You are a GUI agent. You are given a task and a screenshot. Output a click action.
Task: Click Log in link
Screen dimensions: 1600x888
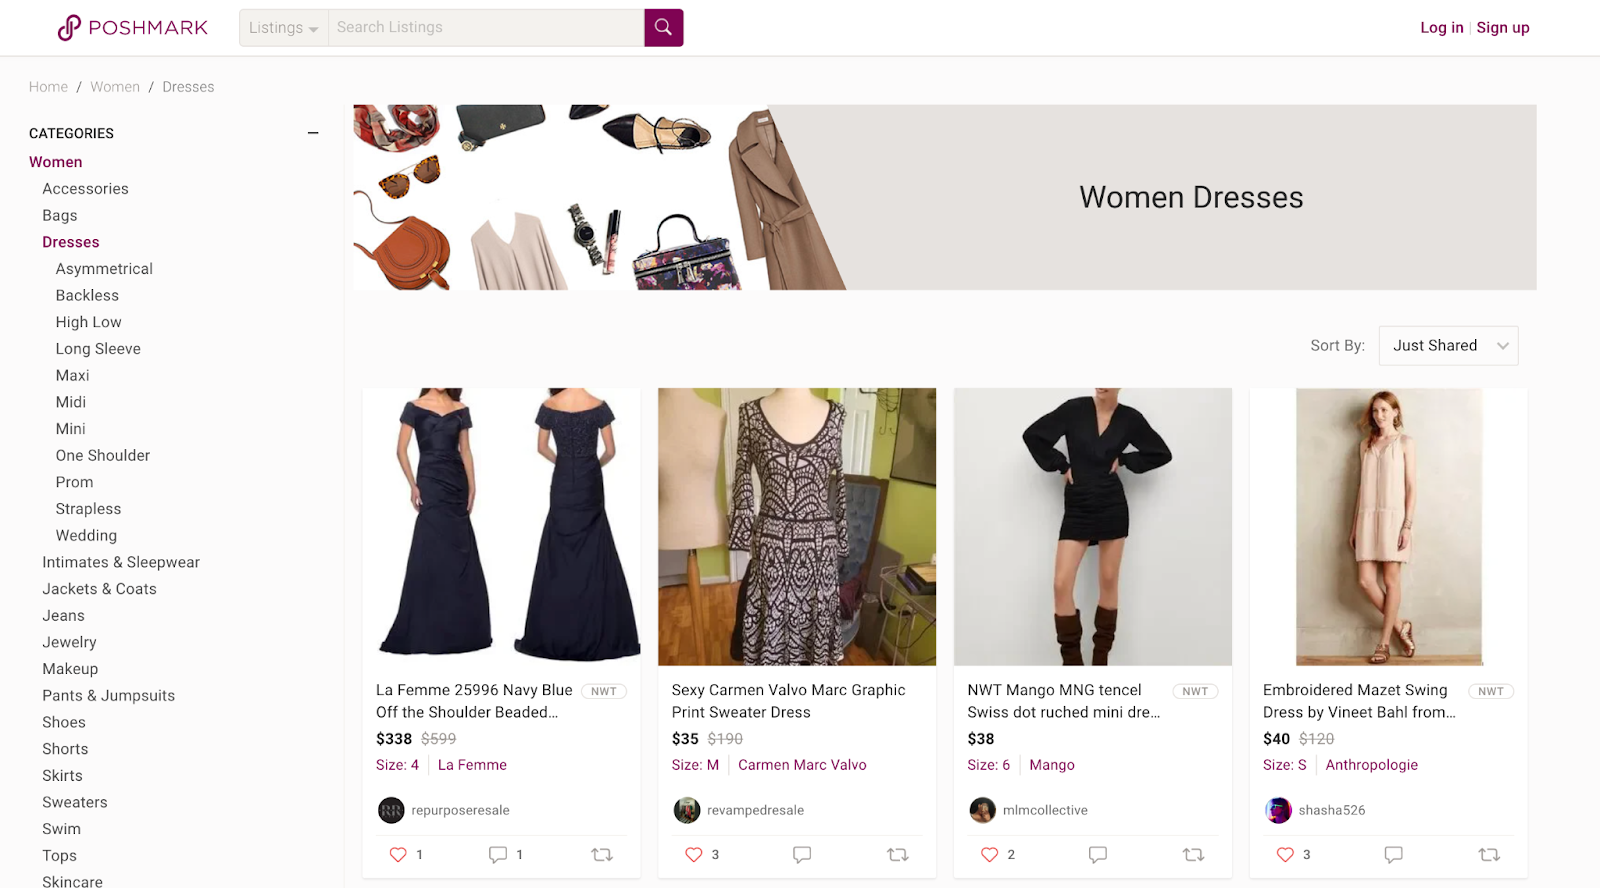coord(1441,28)
